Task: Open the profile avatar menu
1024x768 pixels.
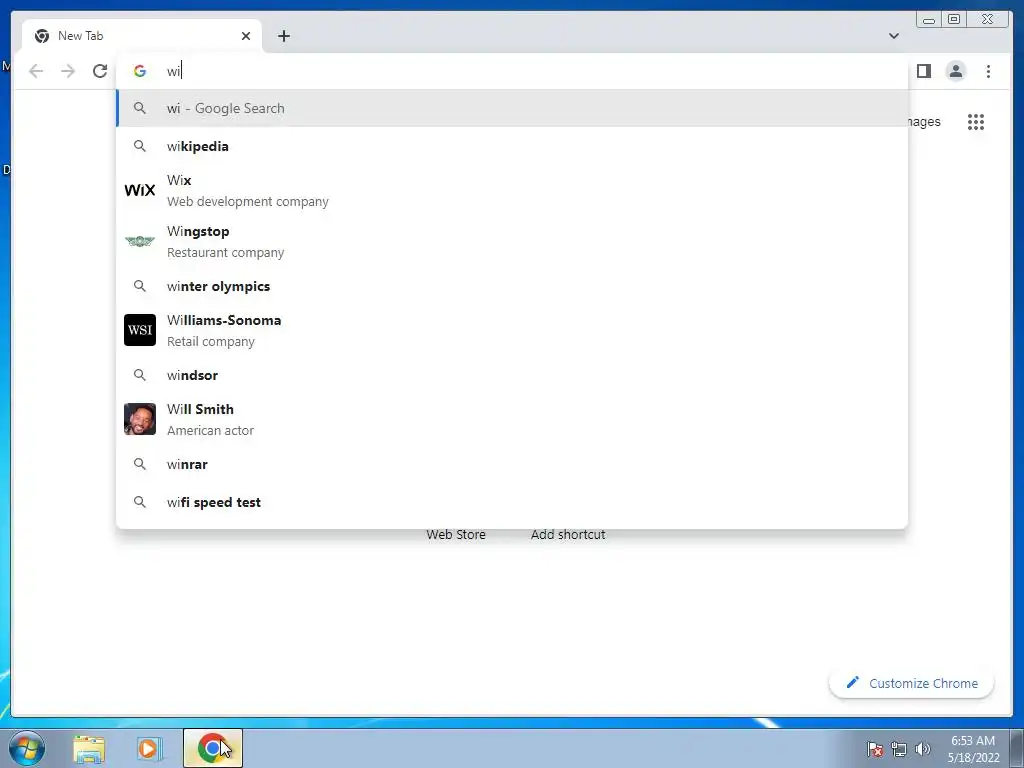Action: (x=955, y=71)
